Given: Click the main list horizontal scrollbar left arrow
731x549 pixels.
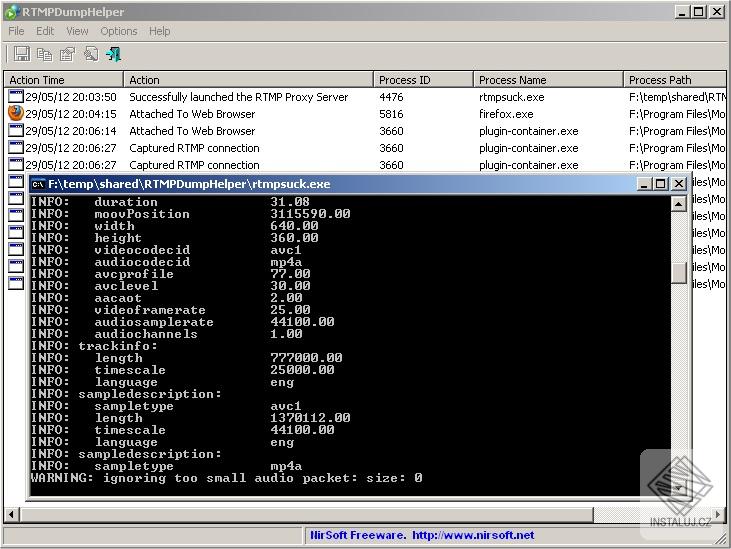Looking at the screenshot, I should [13, 514].
